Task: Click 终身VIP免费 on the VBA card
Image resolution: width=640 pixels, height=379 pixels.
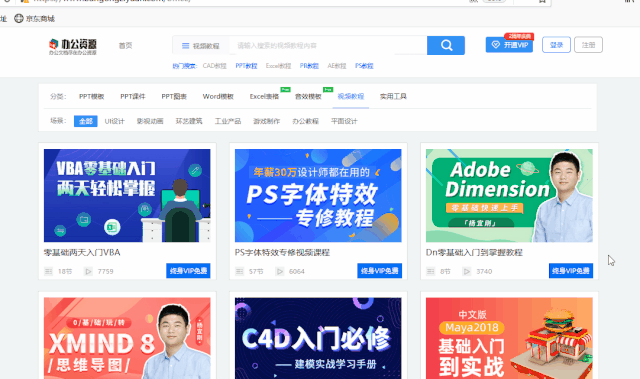Action: click(x=188, y=270)
